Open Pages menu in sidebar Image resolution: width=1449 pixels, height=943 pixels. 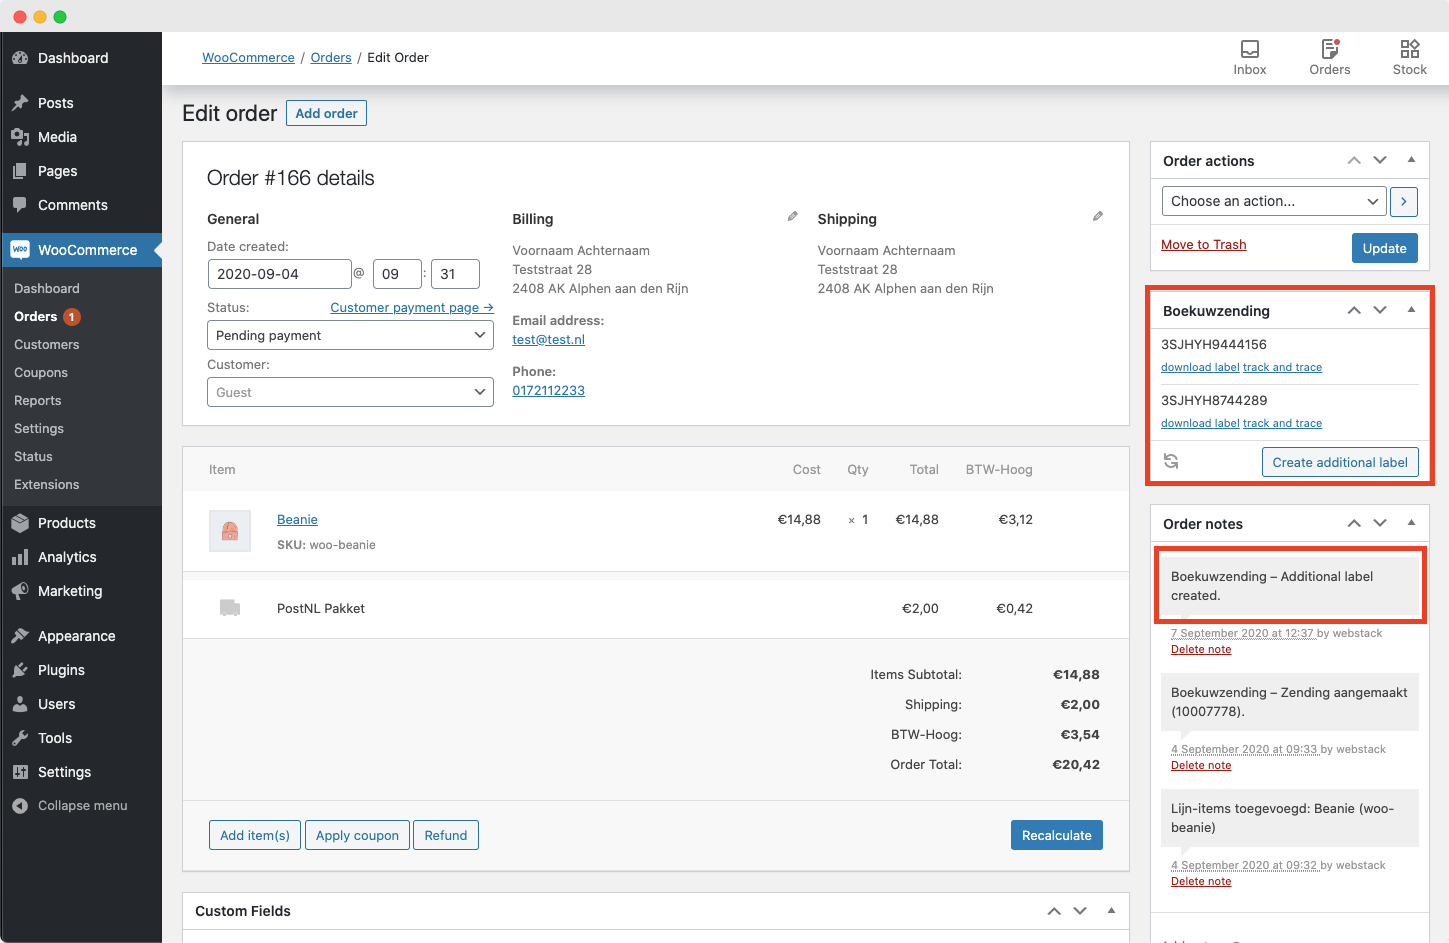pyautogui.click(x=81, y=171)
